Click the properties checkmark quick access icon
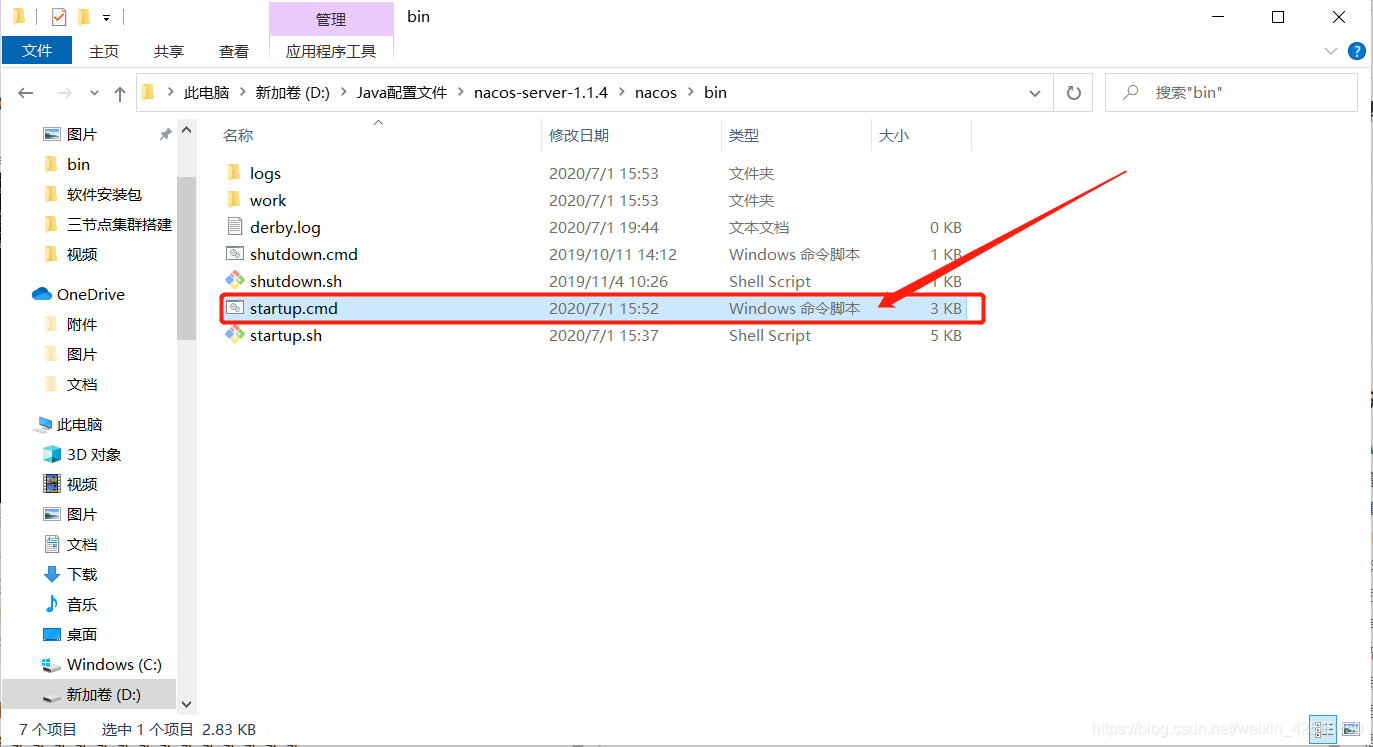The width and height of the screenshot is (1373, 747). pyautogui.click(x=58, y=17)
